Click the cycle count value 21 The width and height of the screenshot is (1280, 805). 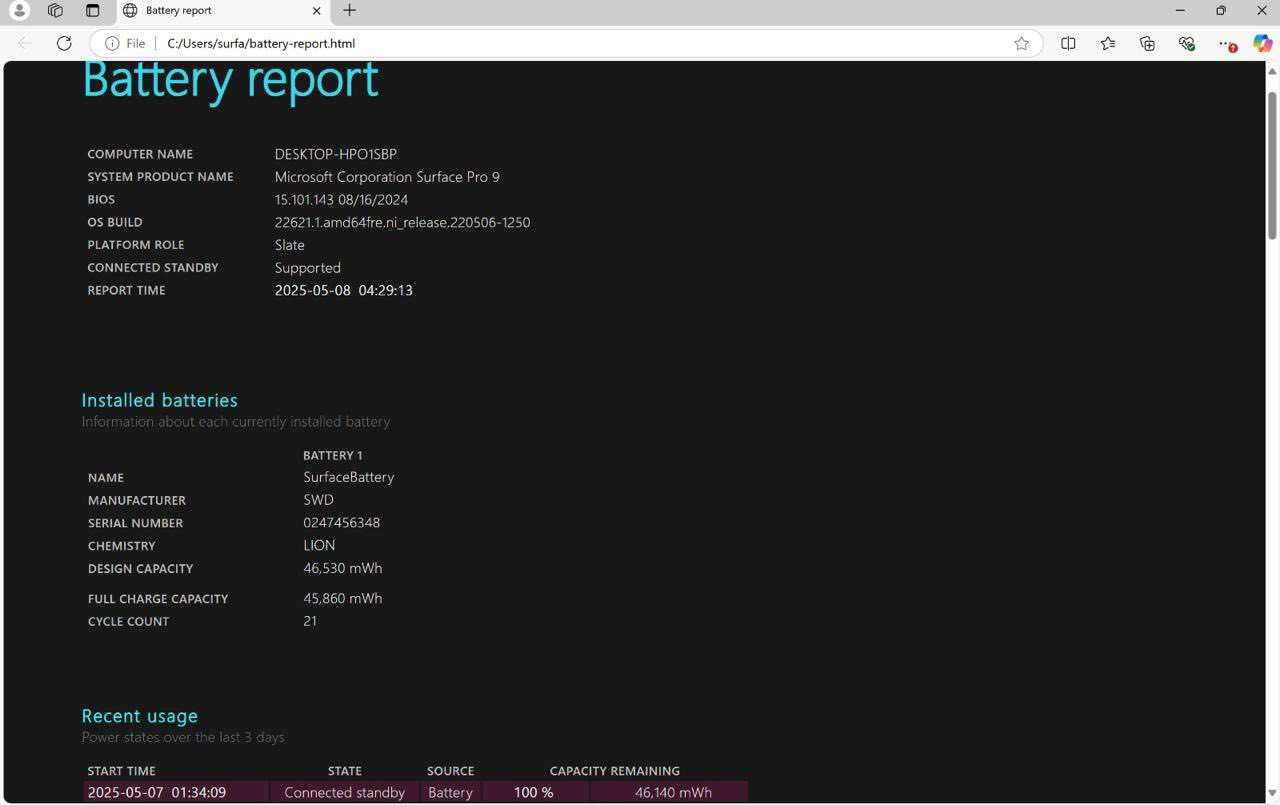pos(310,621)
